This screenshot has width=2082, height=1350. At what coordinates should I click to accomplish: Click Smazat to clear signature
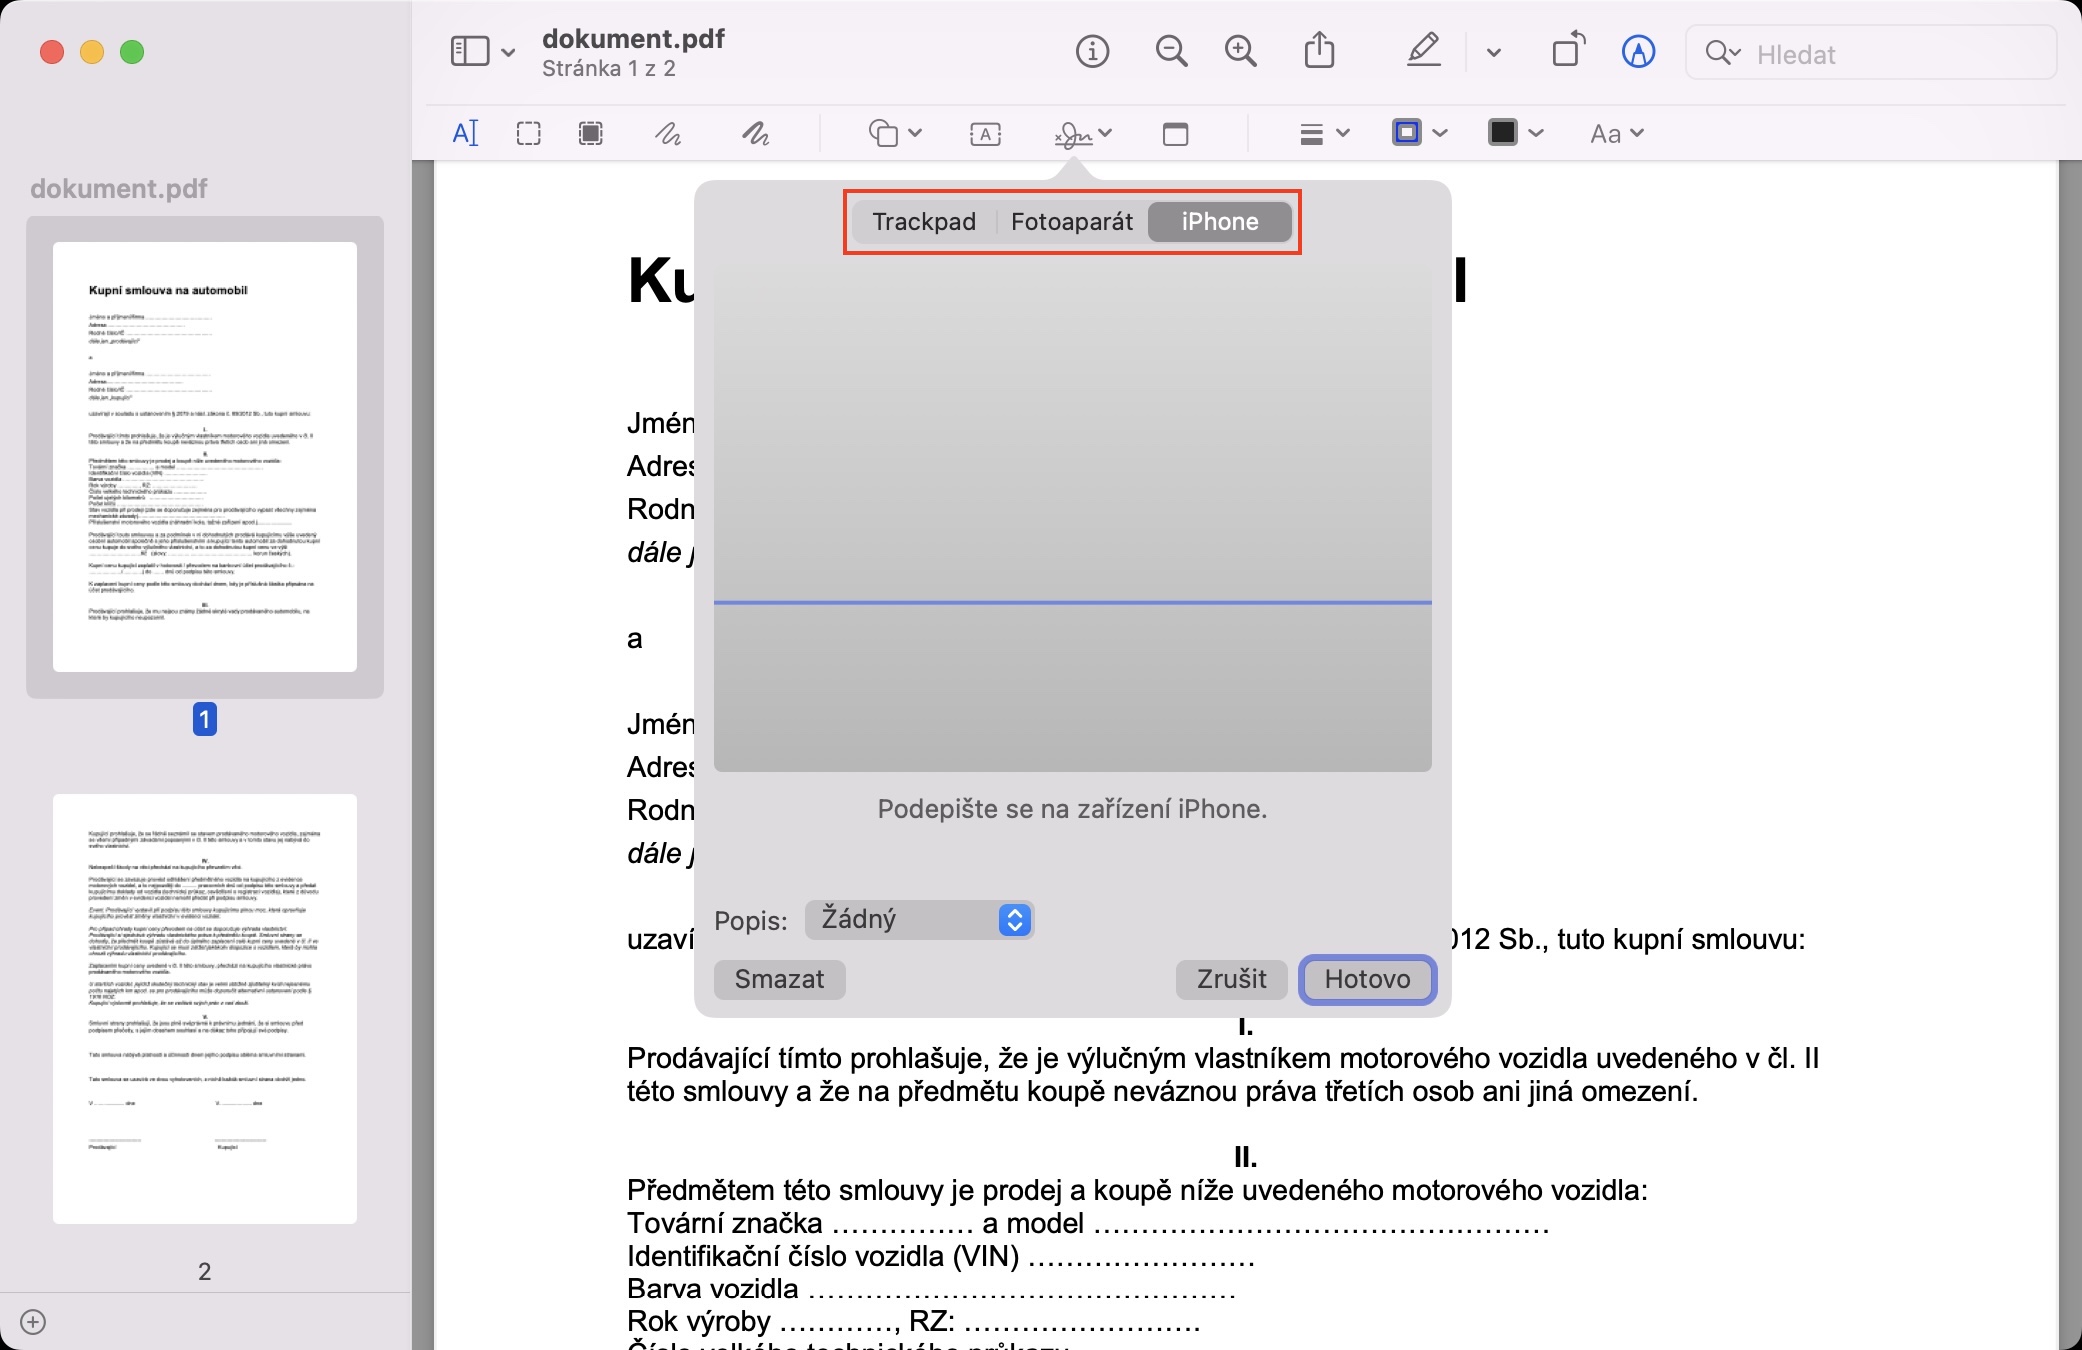779,979
